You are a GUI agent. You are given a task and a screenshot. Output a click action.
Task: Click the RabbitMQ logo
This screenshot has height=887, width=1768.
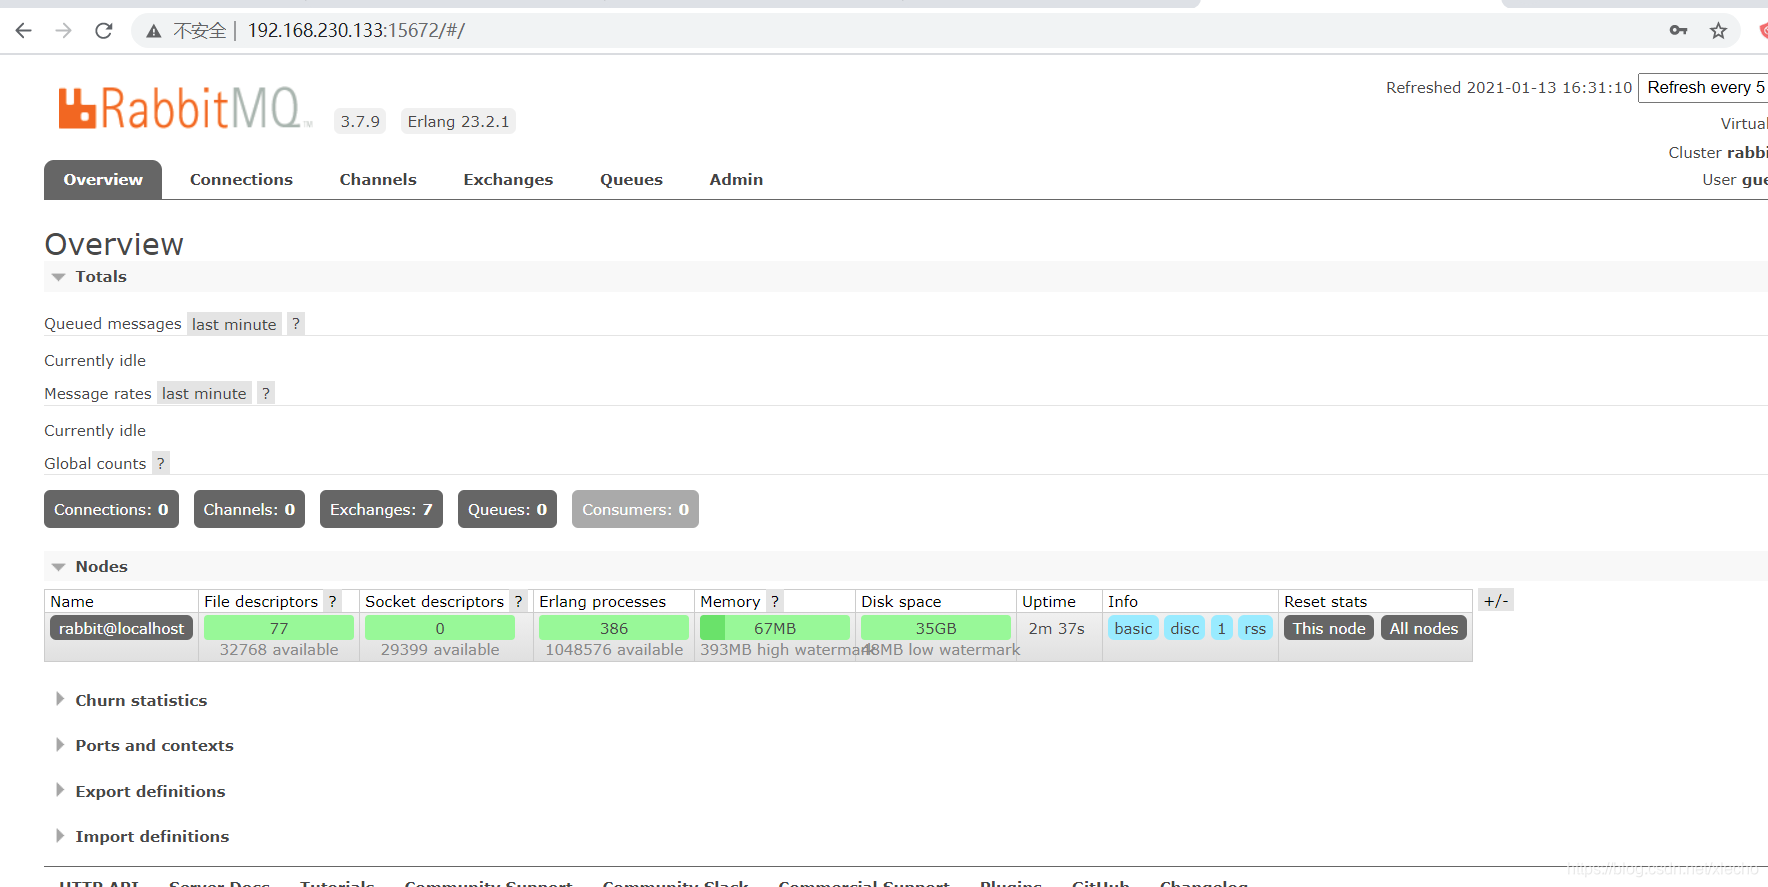pos(185,108)
